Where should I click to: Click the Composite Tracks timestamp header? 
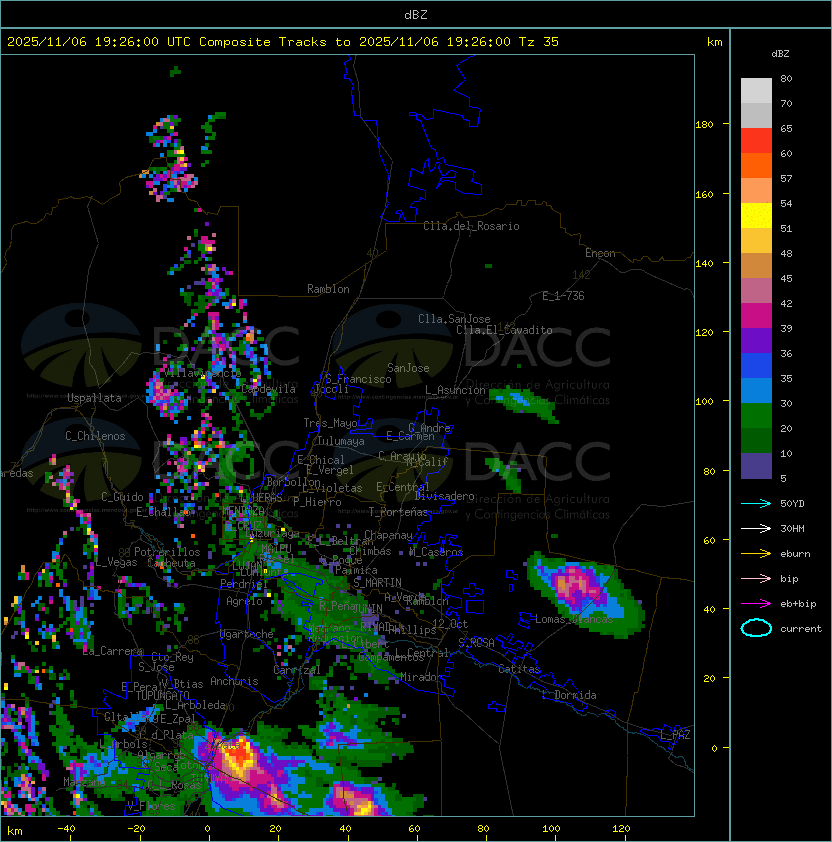(283, 42)
